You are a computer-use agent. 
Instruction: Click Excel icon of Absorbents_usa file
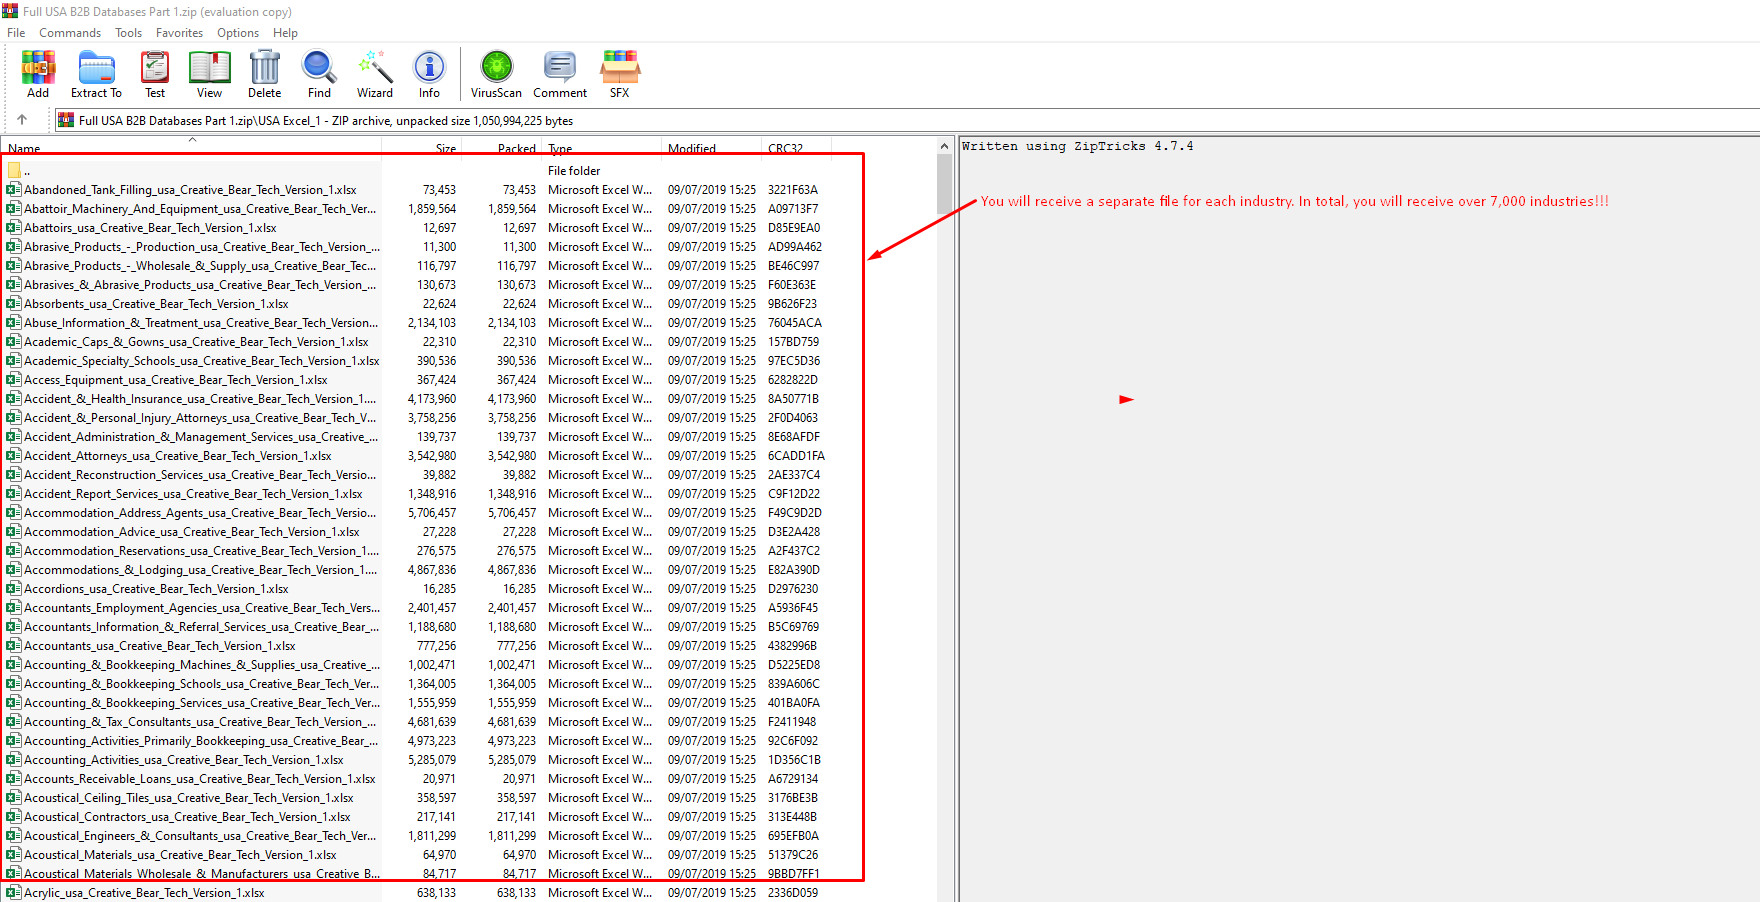14,303
